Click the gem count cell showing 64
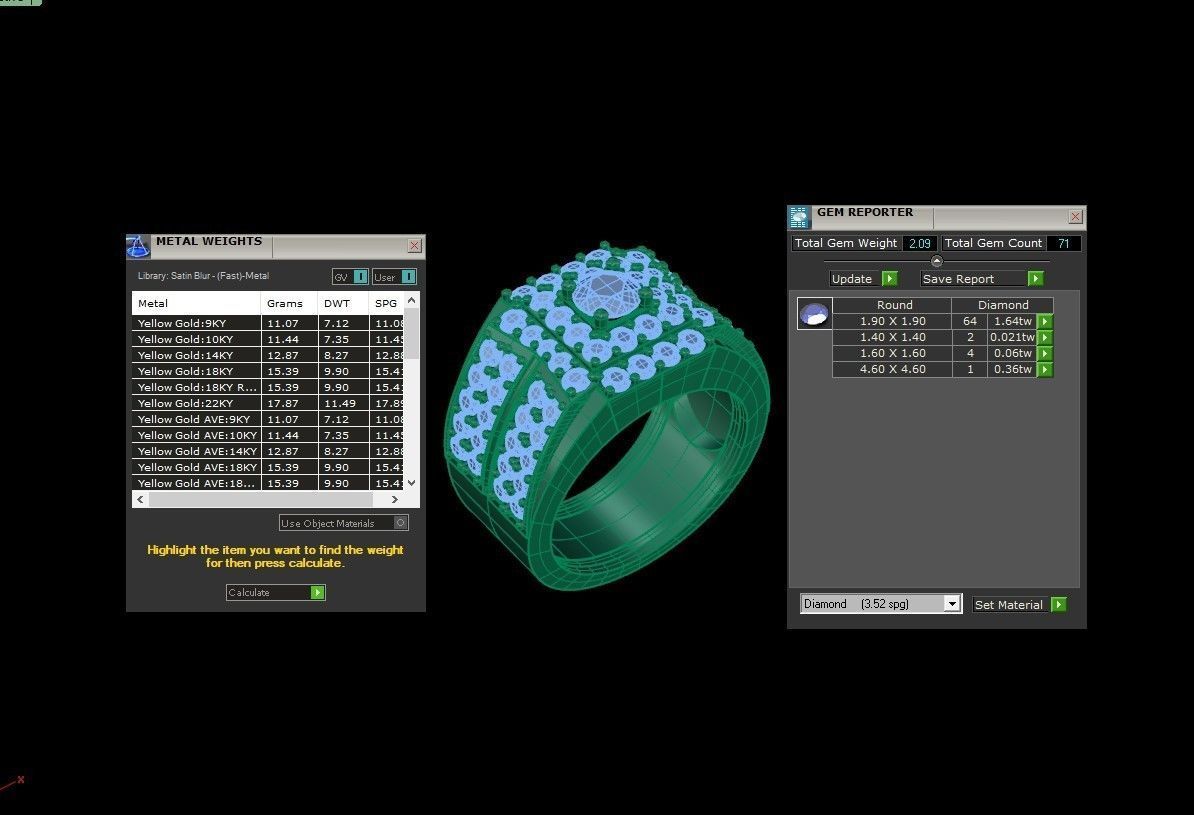The height and width of the screenshot is (815, 1194). pos(969,321)
